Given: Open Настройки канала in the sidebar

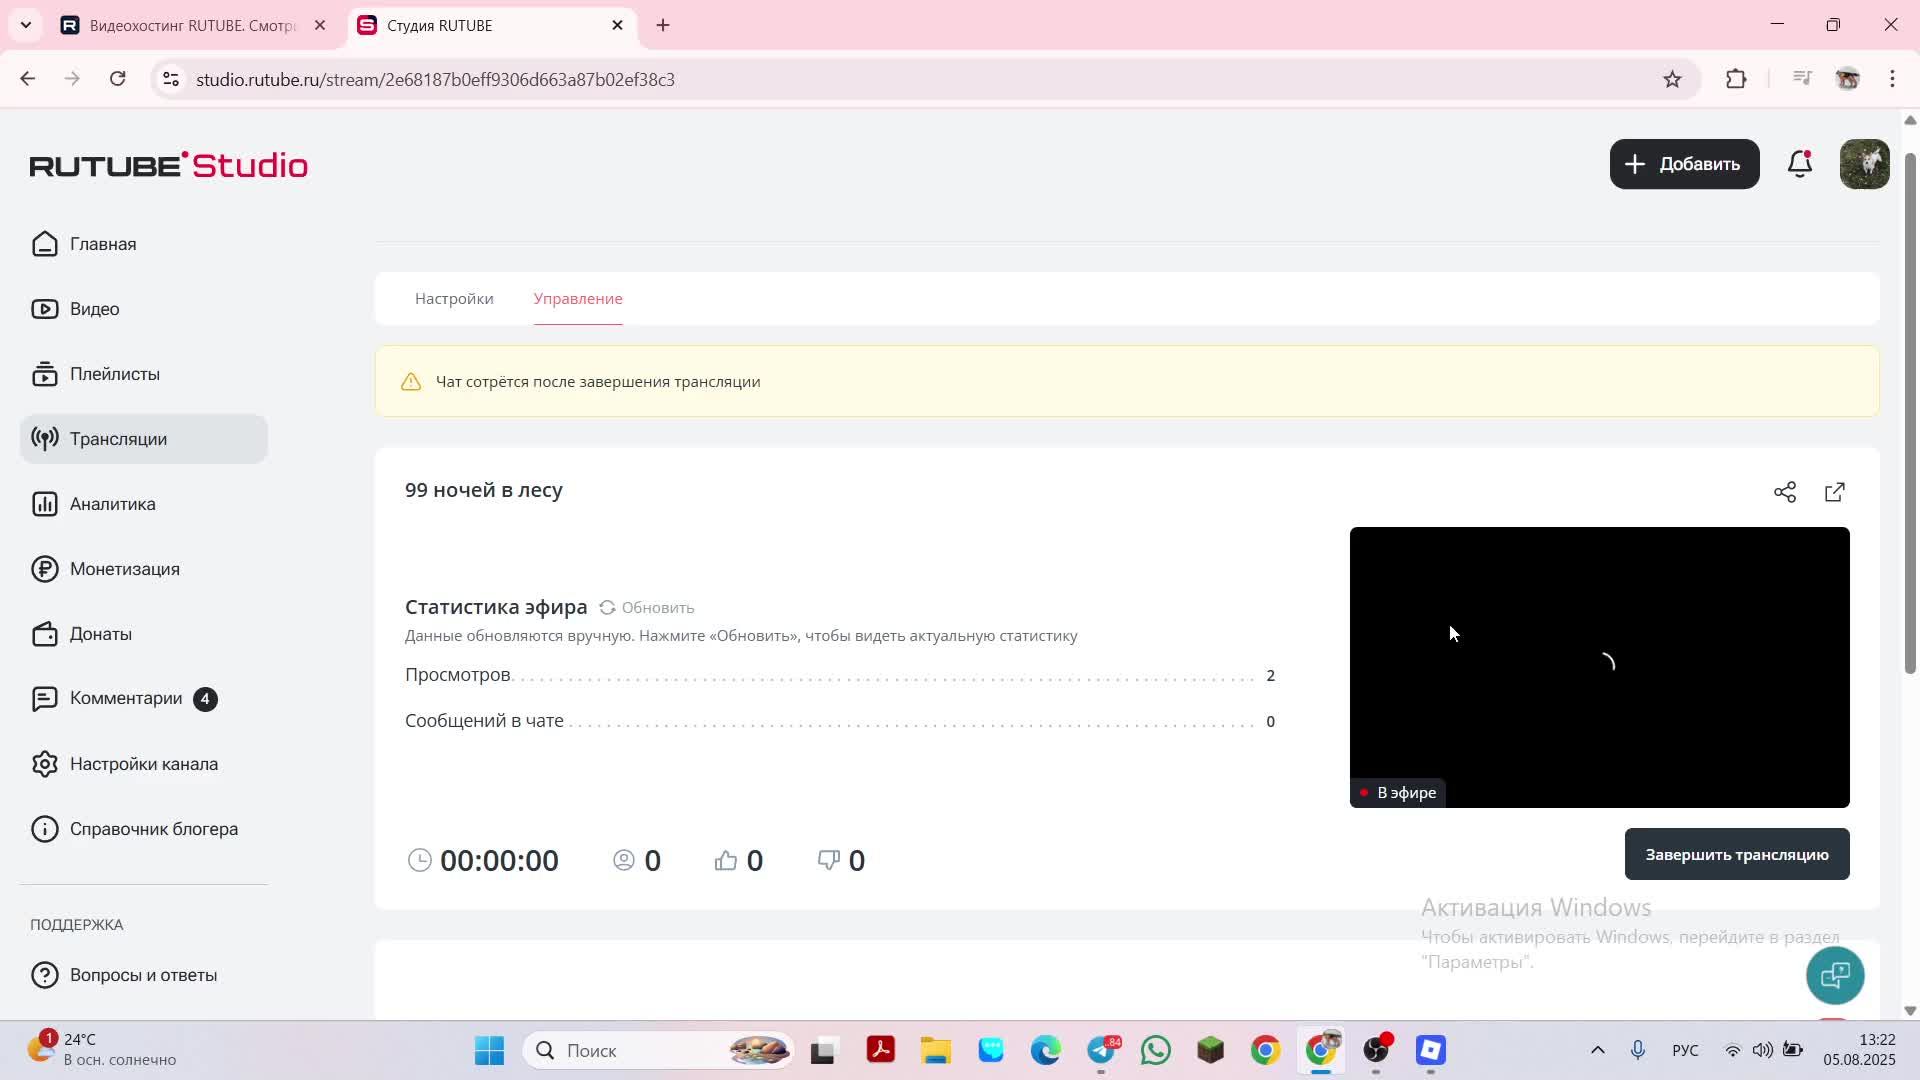Looking at the screenshot, I should pos(143,764).
